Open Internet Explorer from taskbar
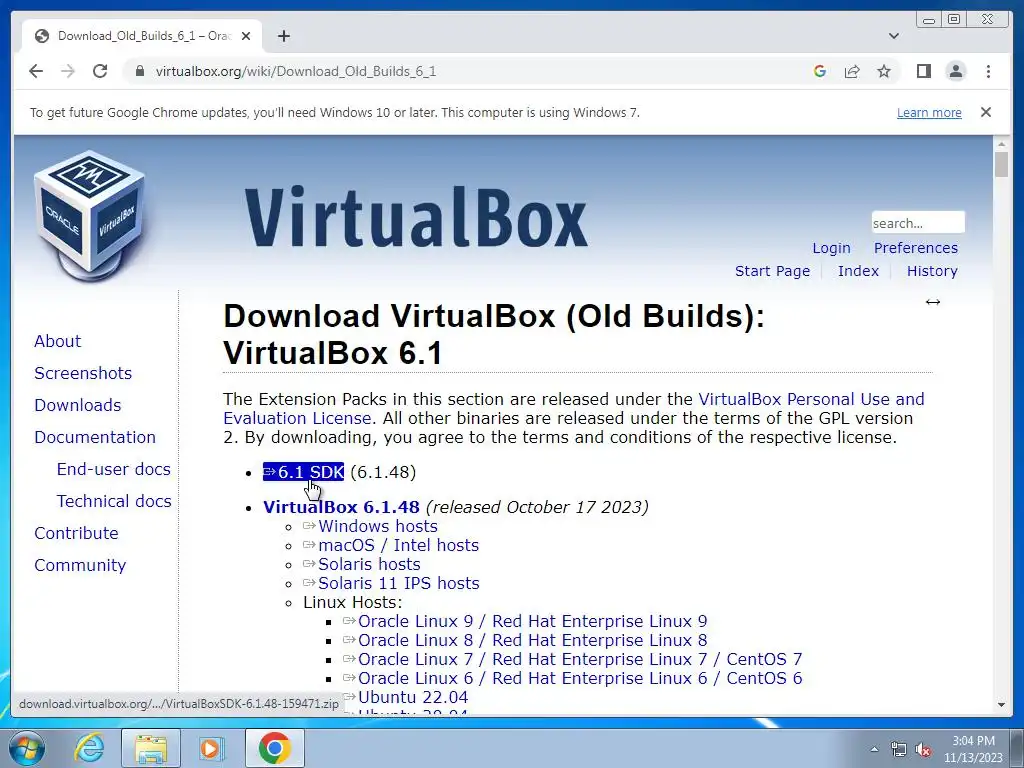 88,748
